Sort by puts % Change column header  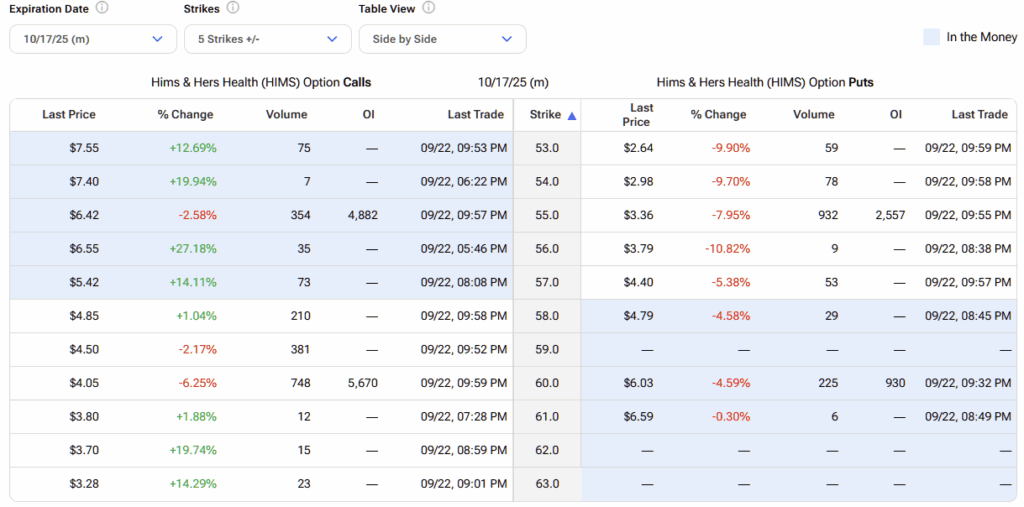(718, 115)
